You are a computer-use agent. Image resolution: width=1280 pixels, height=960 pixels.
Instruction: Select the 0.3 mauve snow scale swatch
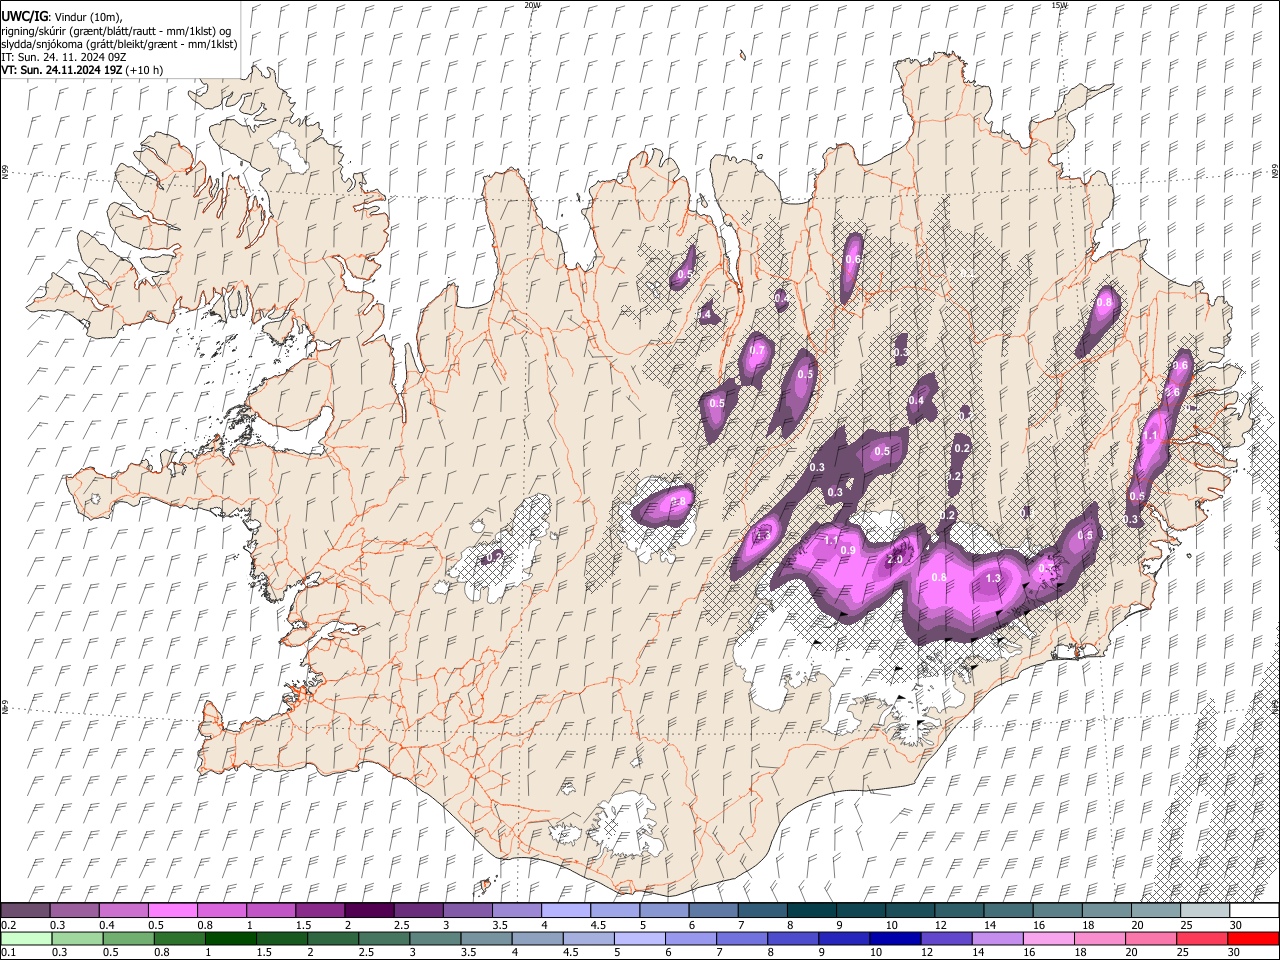[75, 910]
